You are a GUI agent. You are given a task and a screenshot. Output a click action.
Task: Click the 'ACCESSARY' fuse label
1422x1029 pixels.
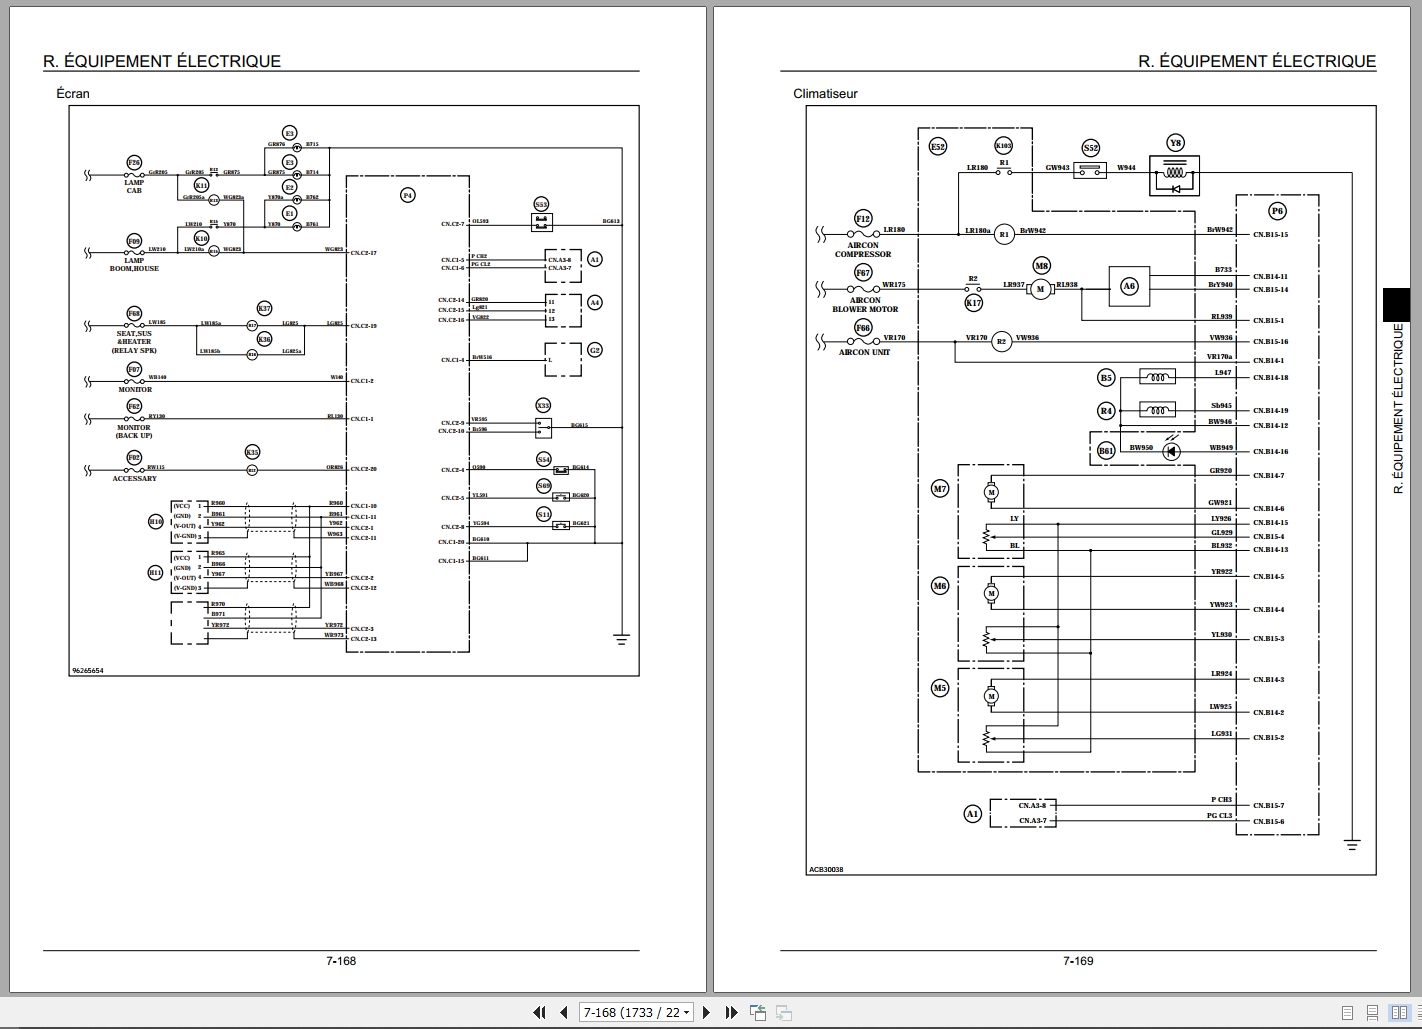134,478
